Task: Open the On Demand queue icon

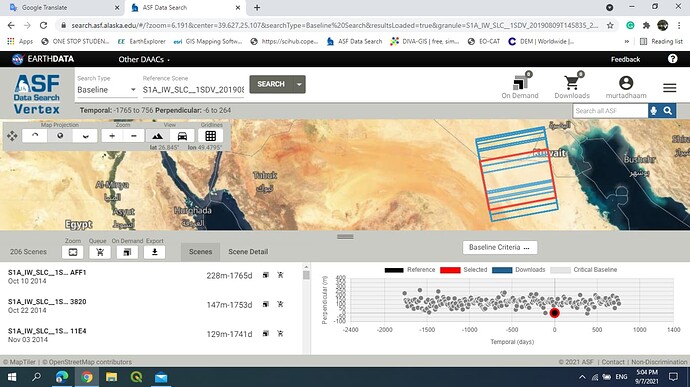Action: coord(520,84)
